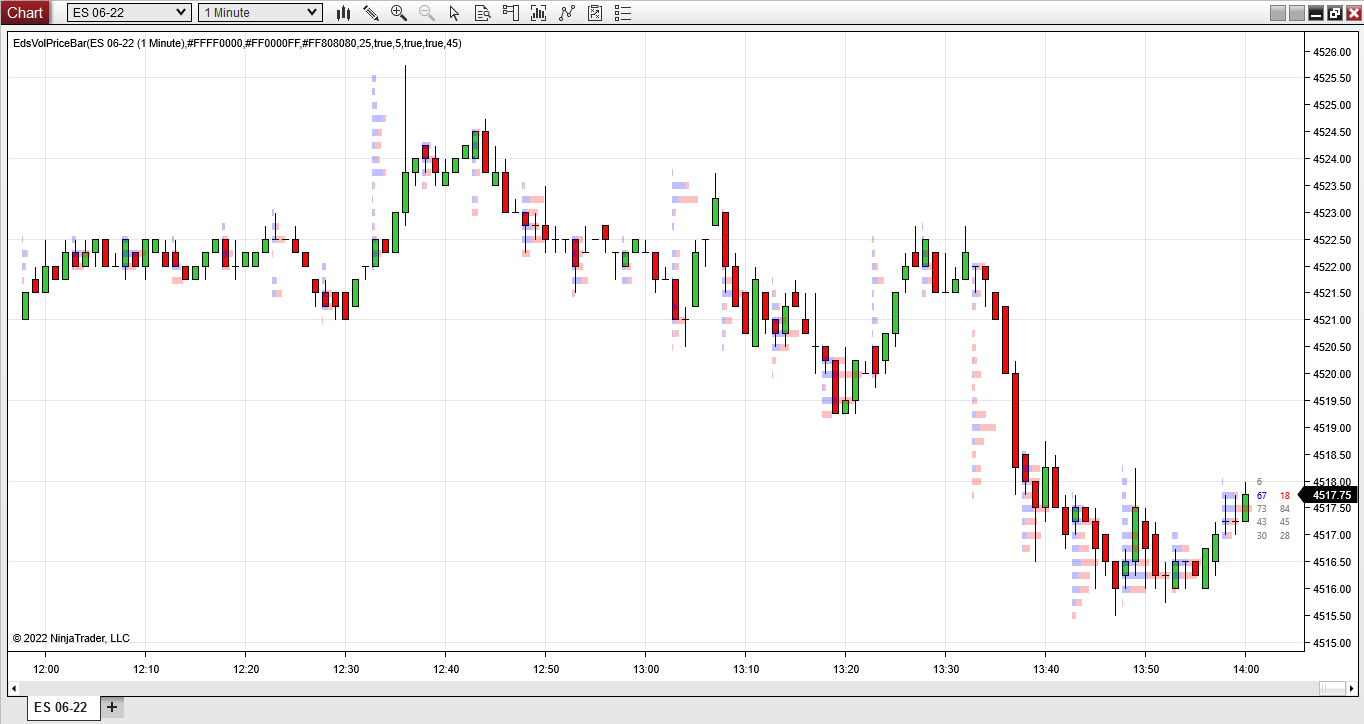
Task: Open the chart style (candlestick) icon
Action: click(x=343, y=13)
